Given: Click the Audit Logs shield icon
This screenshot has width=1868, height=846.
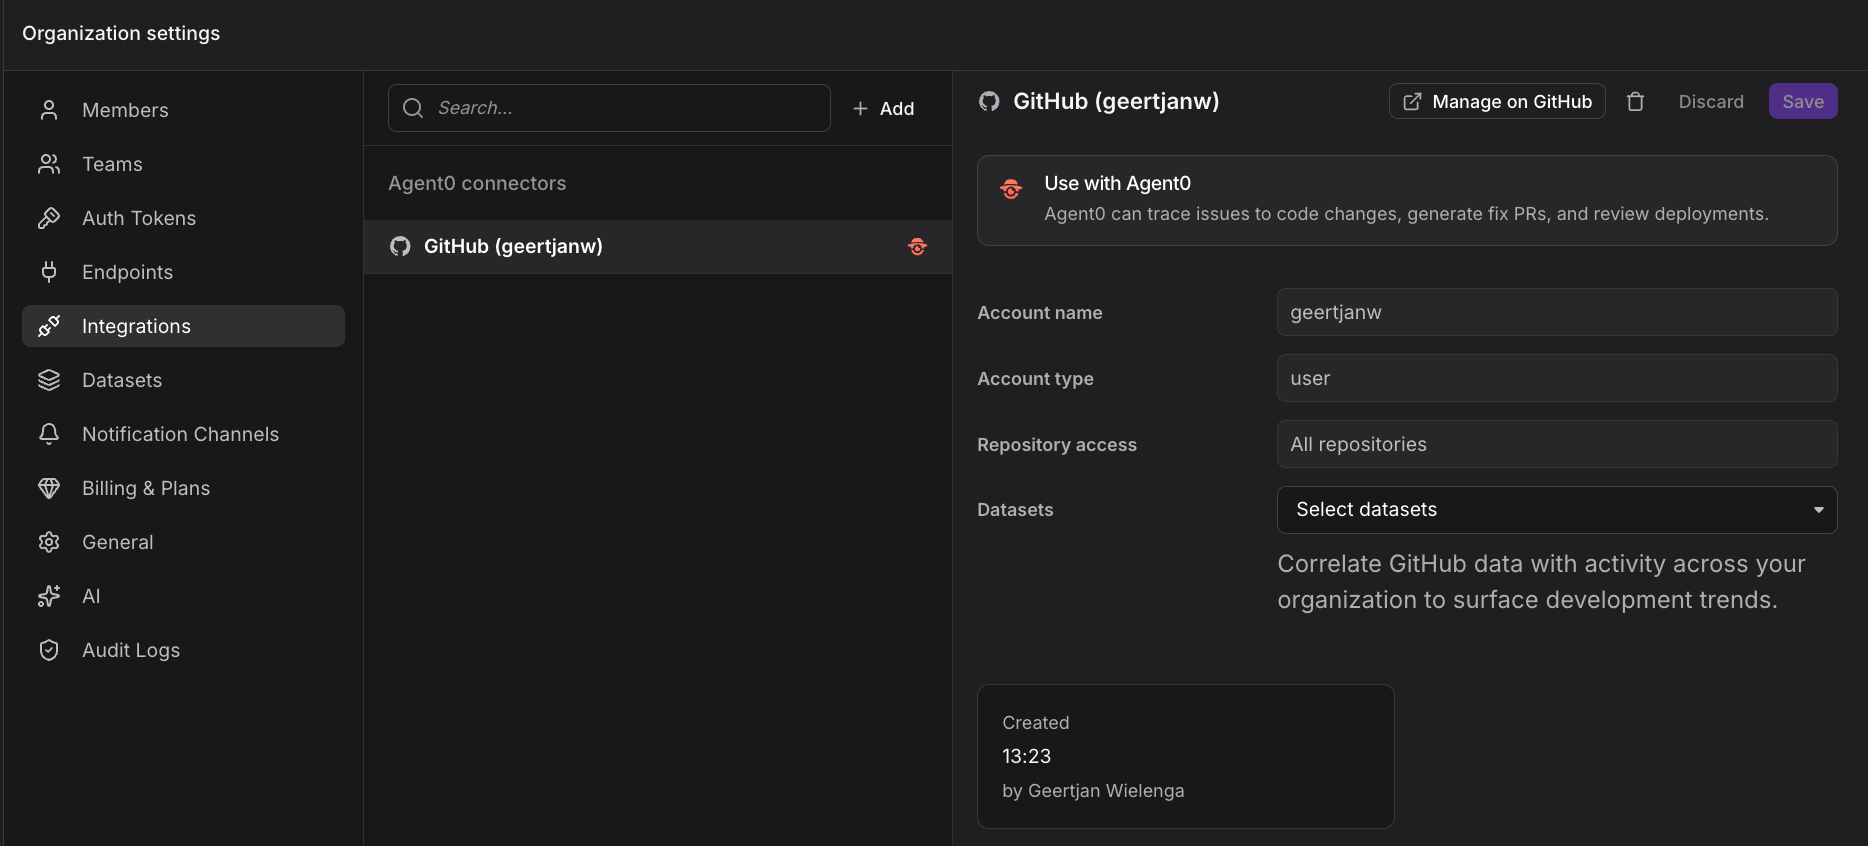Looking at the screenshot, I should click(x=49, y=650).
